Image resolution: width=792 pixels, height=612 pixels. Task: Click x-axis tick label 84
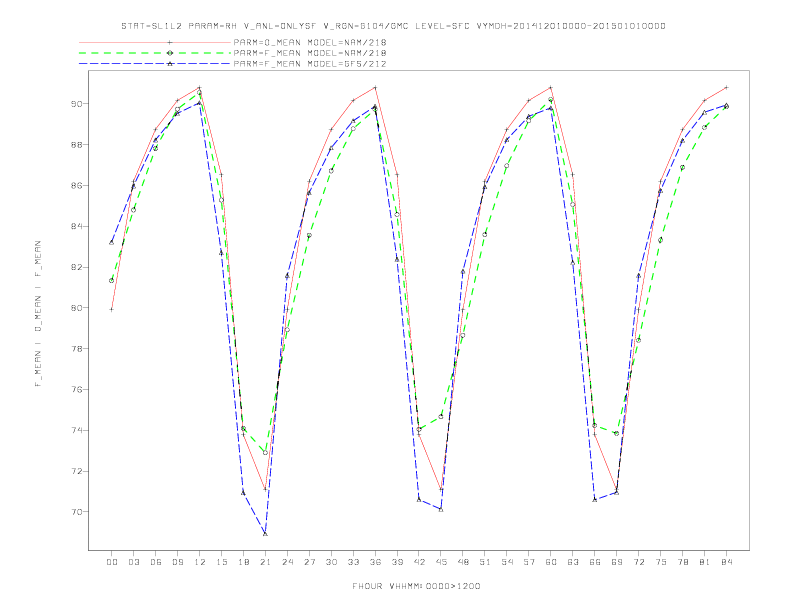tap(727, 562)
